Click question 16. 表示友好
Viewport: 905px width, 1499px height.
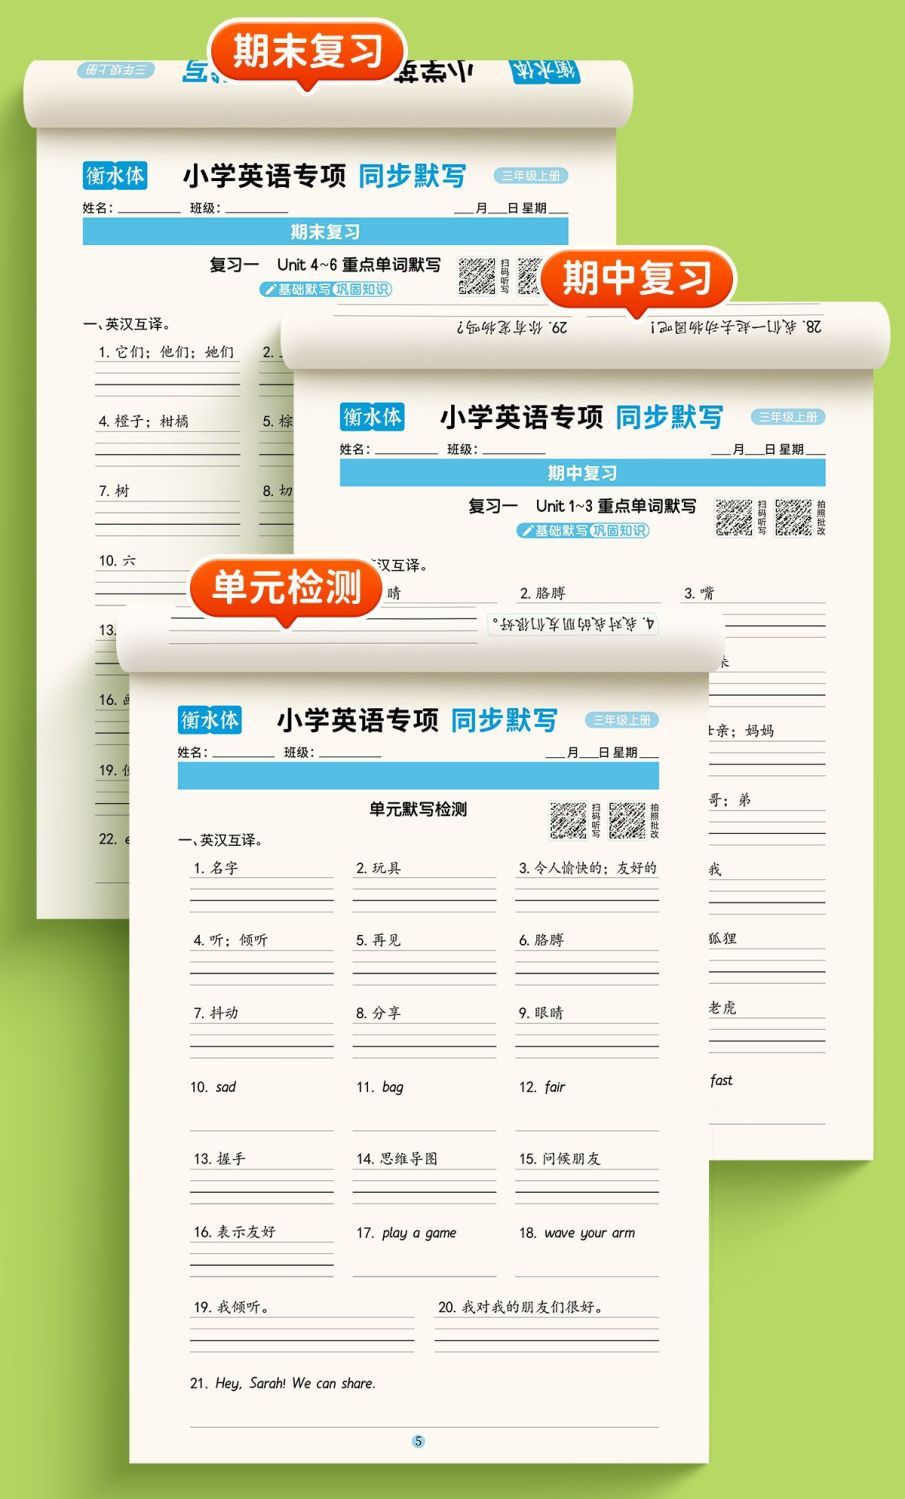(x=234, y=1232)
